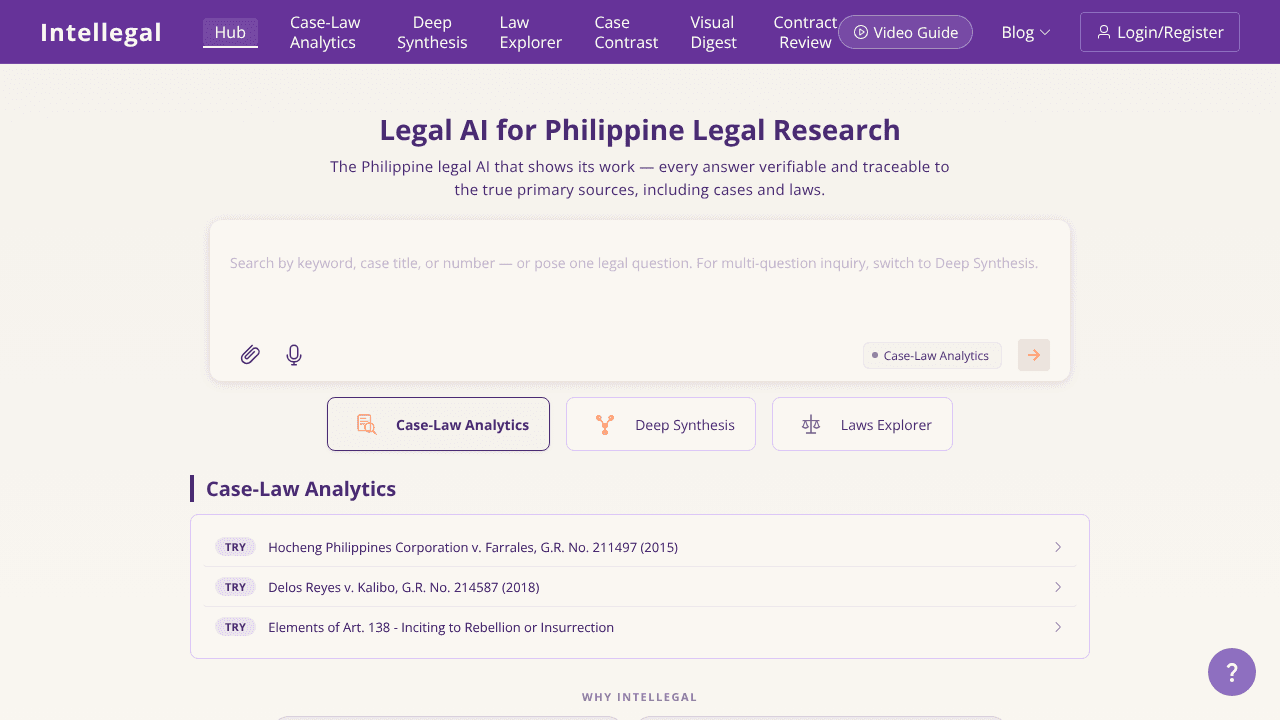Open Deep Synthesis in top navigation
Image resolution: width=1280 pixels, height=720 pixels.
[432, 32]
